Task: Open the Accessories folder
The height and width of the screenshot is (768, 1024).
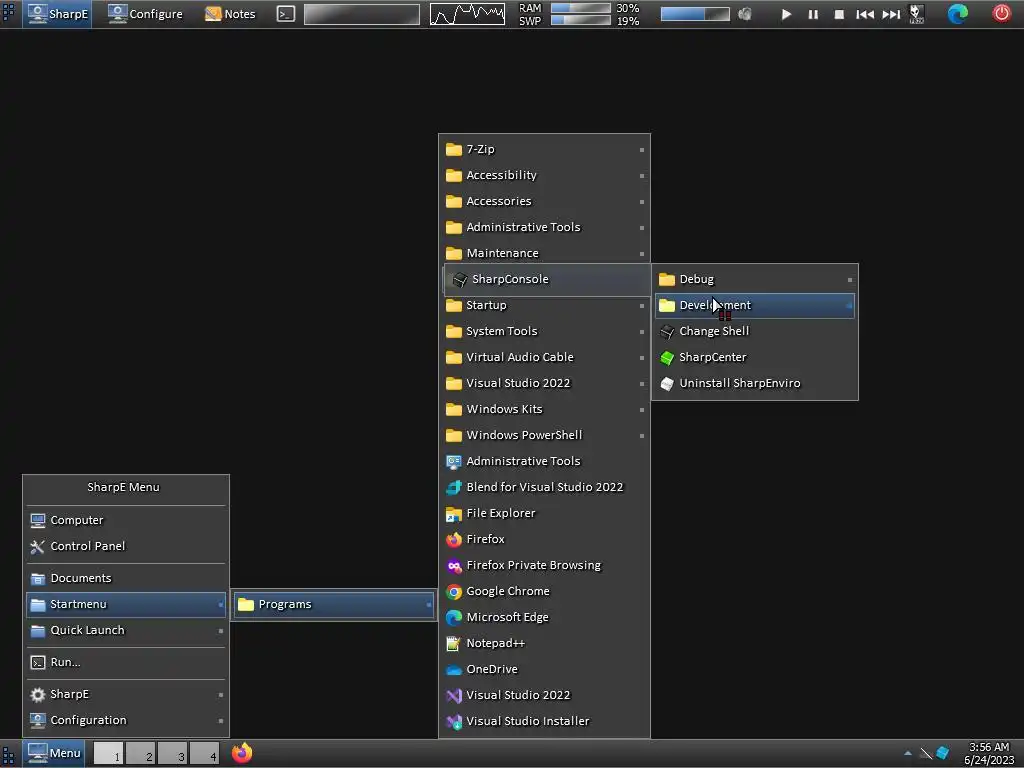Action: click(x=545, y=201)
